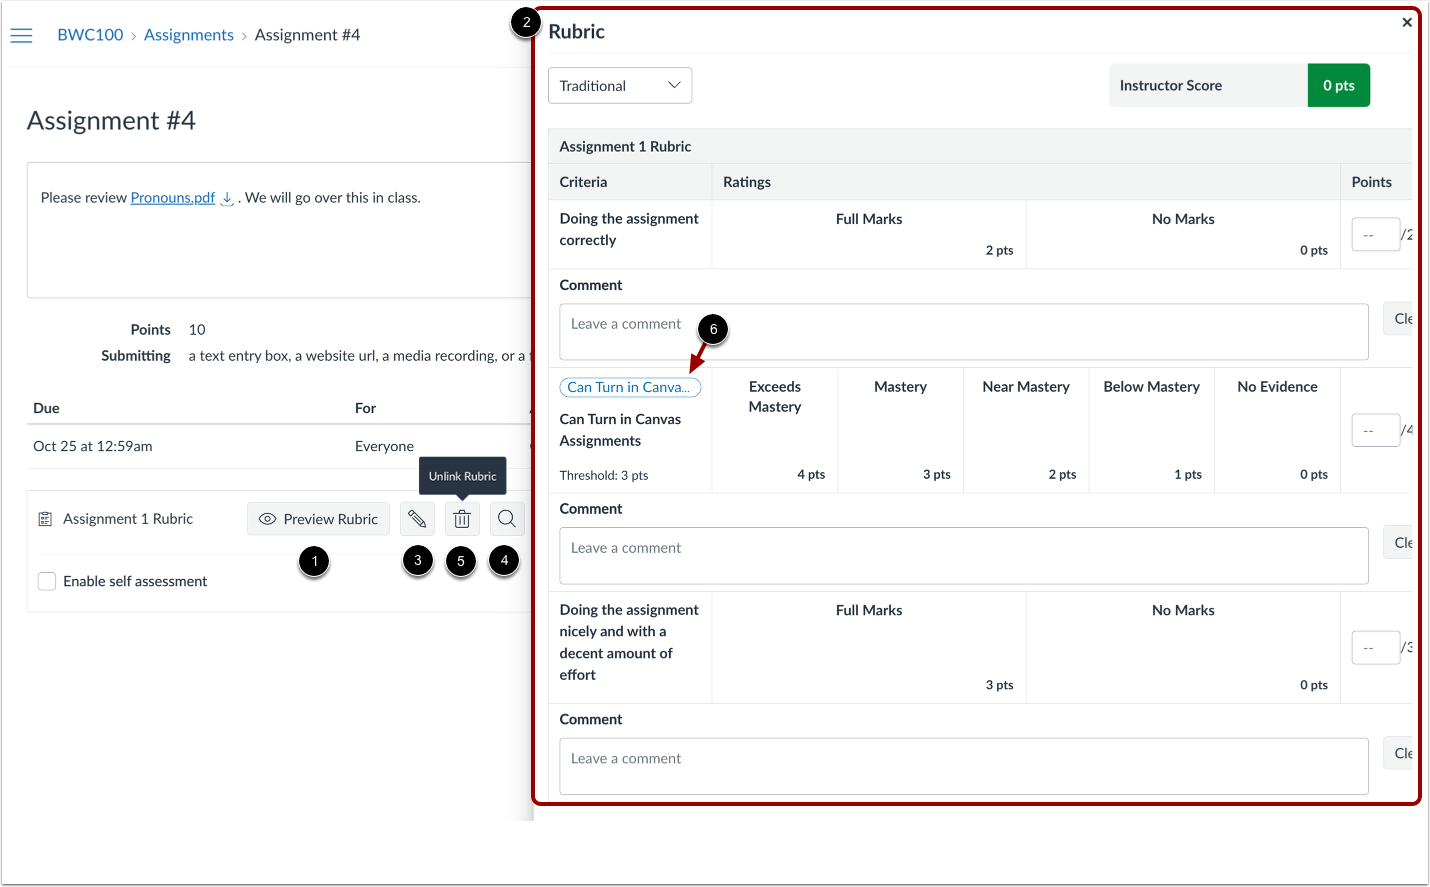Click the Unlink Rubric trash icon
Image resolution: width=1430 pixels, height=887 pixels.
[x=462, y=519]
